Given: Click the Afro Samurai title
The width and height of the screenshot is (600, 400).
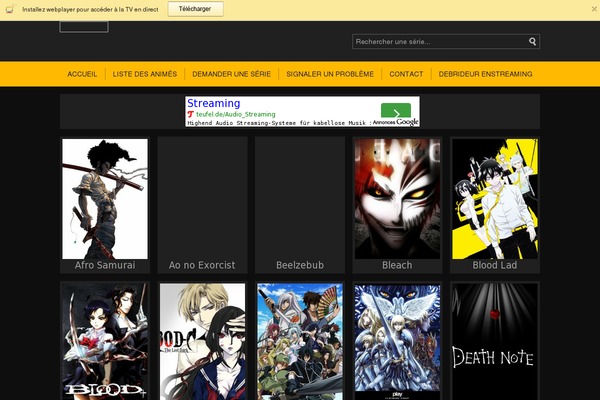Looking at the screenshot, I should pos(105,265).
